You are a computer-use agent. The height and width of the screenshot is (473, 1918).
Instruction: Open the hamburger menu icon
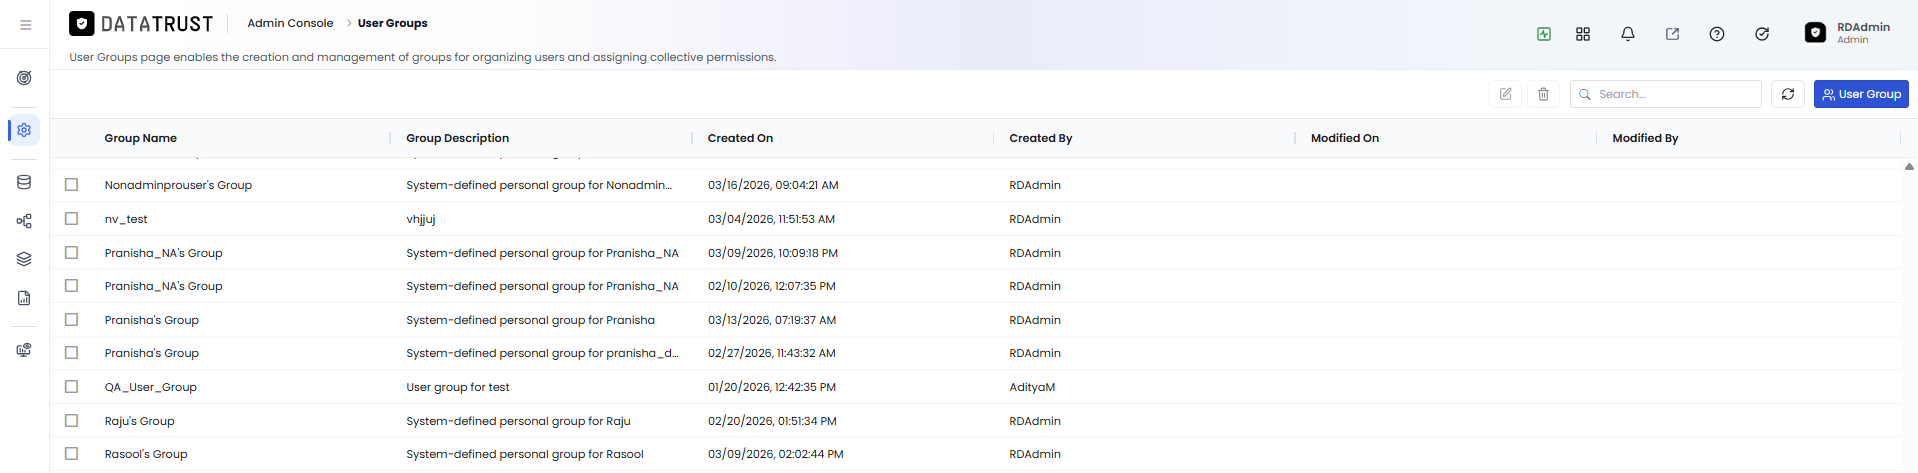[x=25, y=25]
